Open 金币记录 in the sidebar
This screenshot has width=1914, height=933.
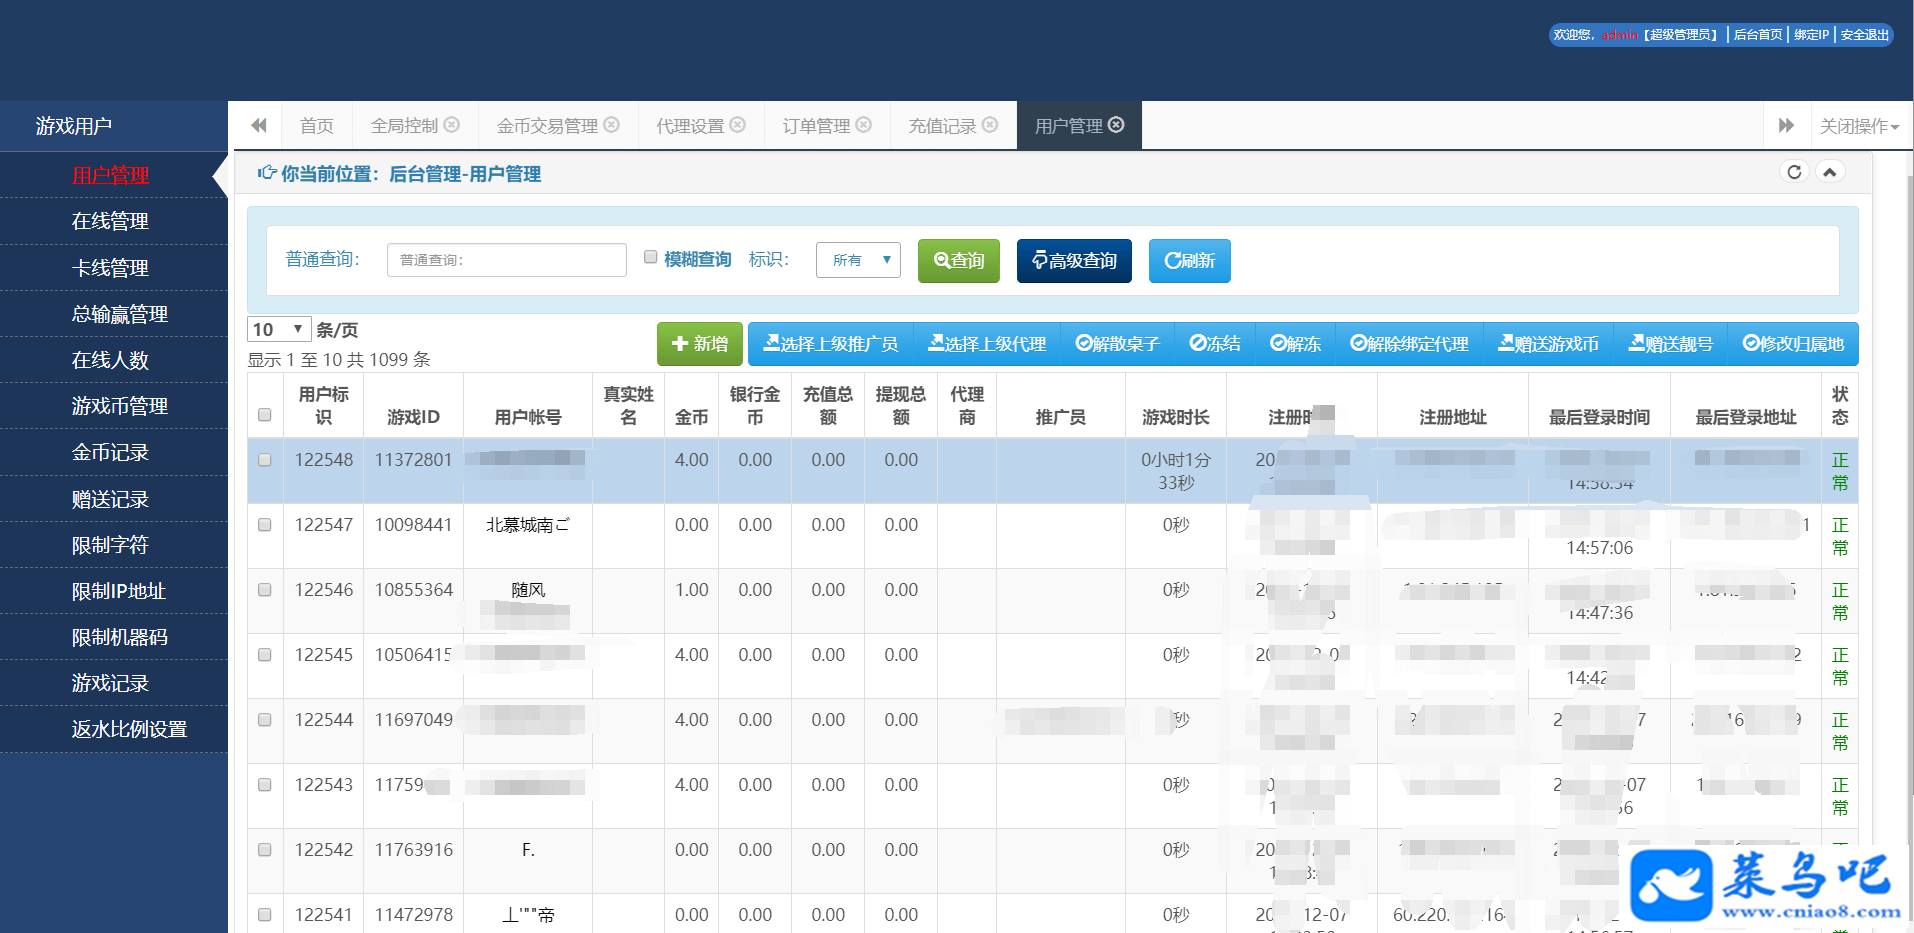[114, 452]
